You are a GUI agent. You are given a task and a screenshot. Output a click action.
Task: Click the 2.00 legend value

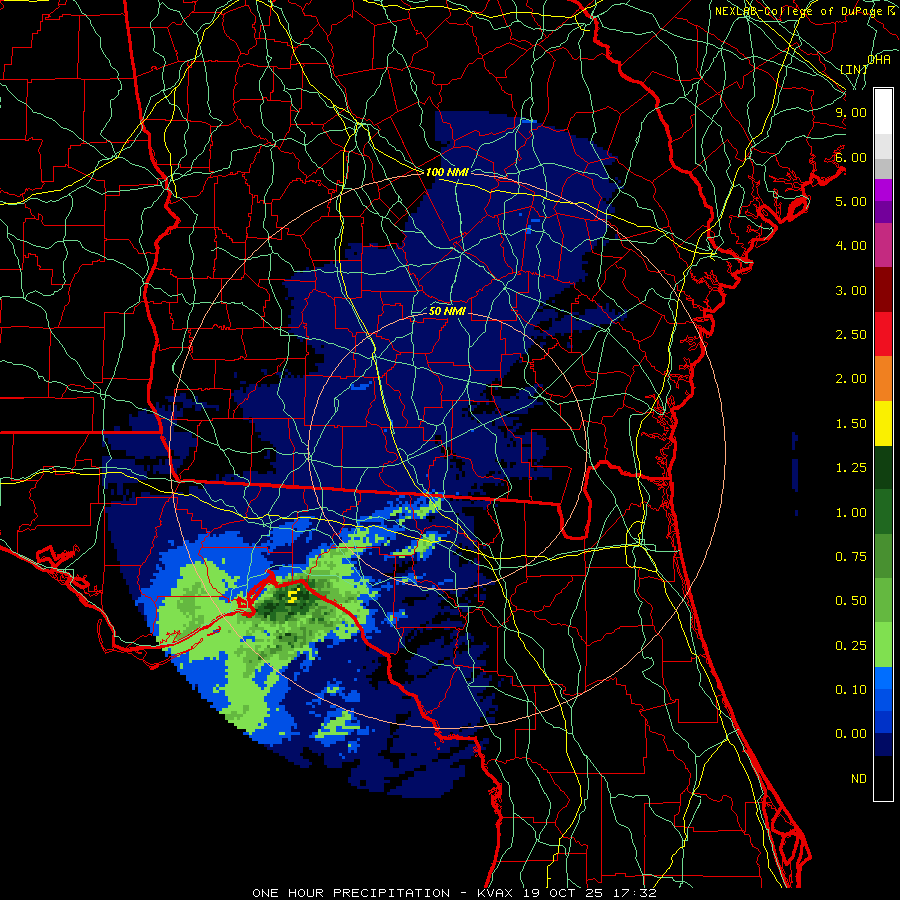851,379
